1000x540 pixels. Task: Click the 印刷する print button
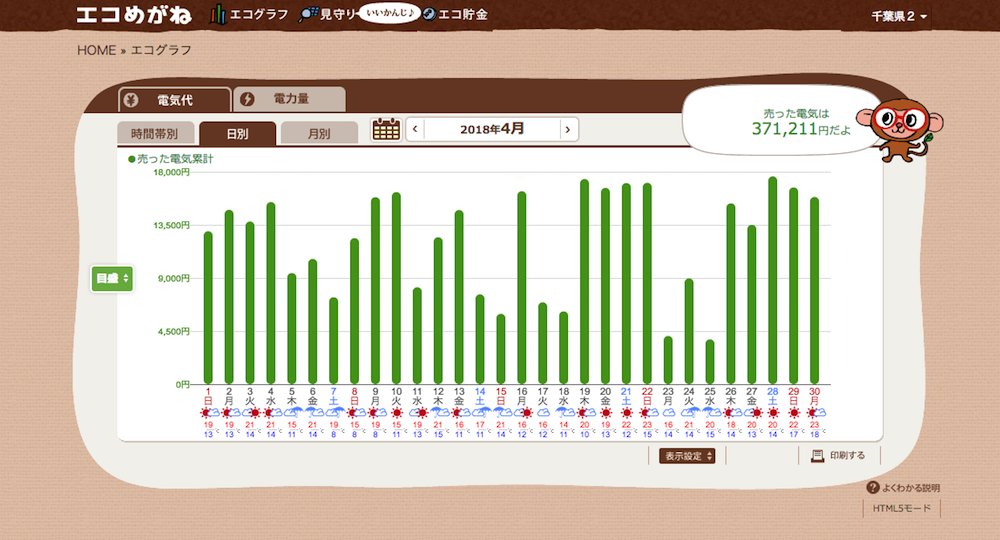point(839,456)
